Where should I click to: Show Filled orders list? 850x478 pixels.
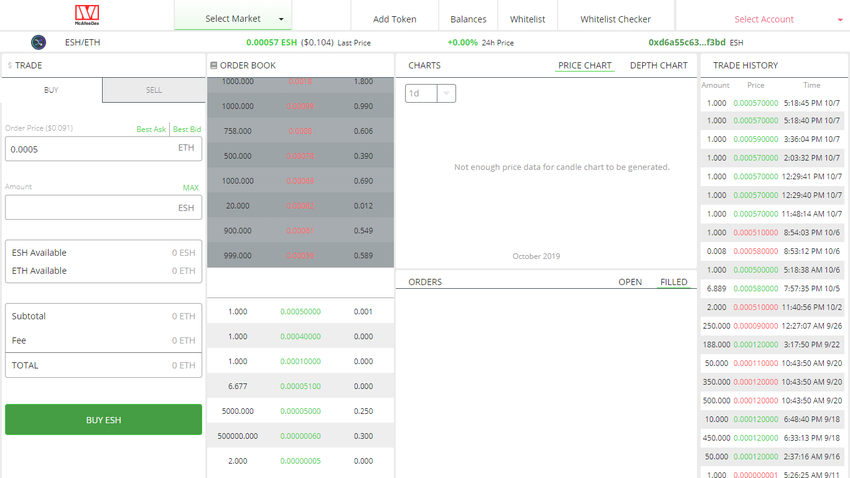673,282
